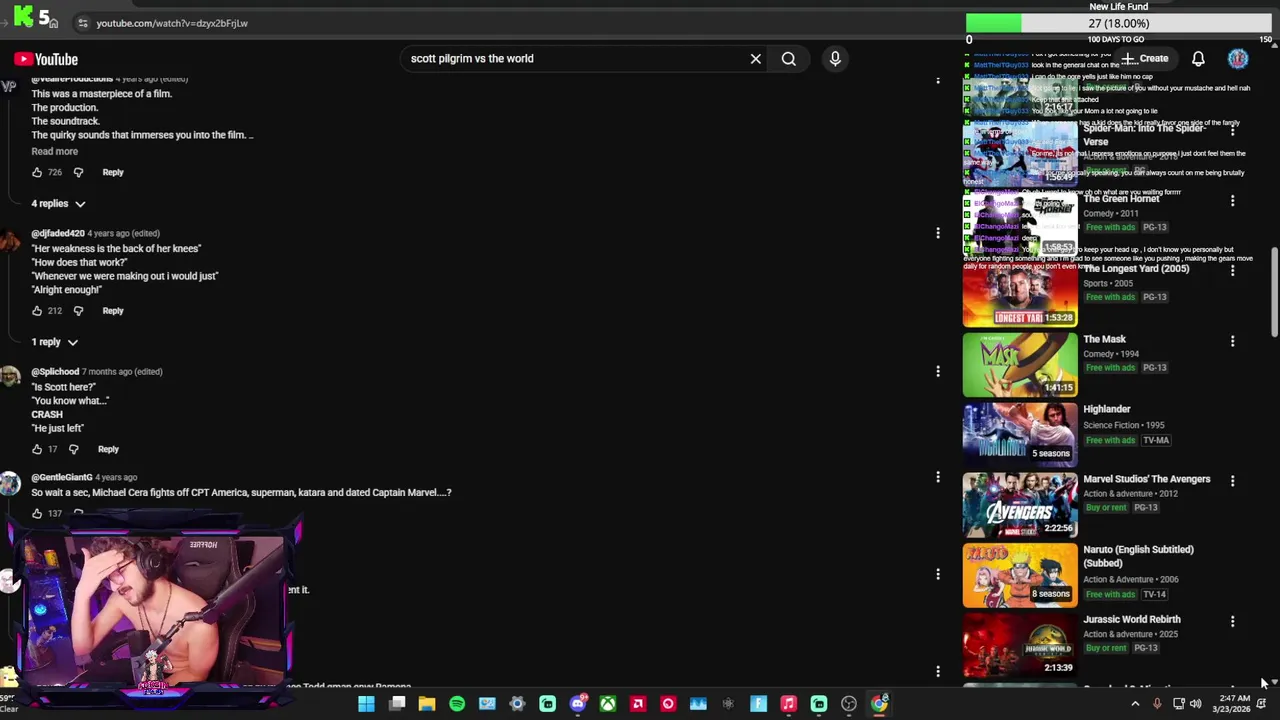Open options menu for @Splichood comment
1280x720 pixels.
[938, 371]
